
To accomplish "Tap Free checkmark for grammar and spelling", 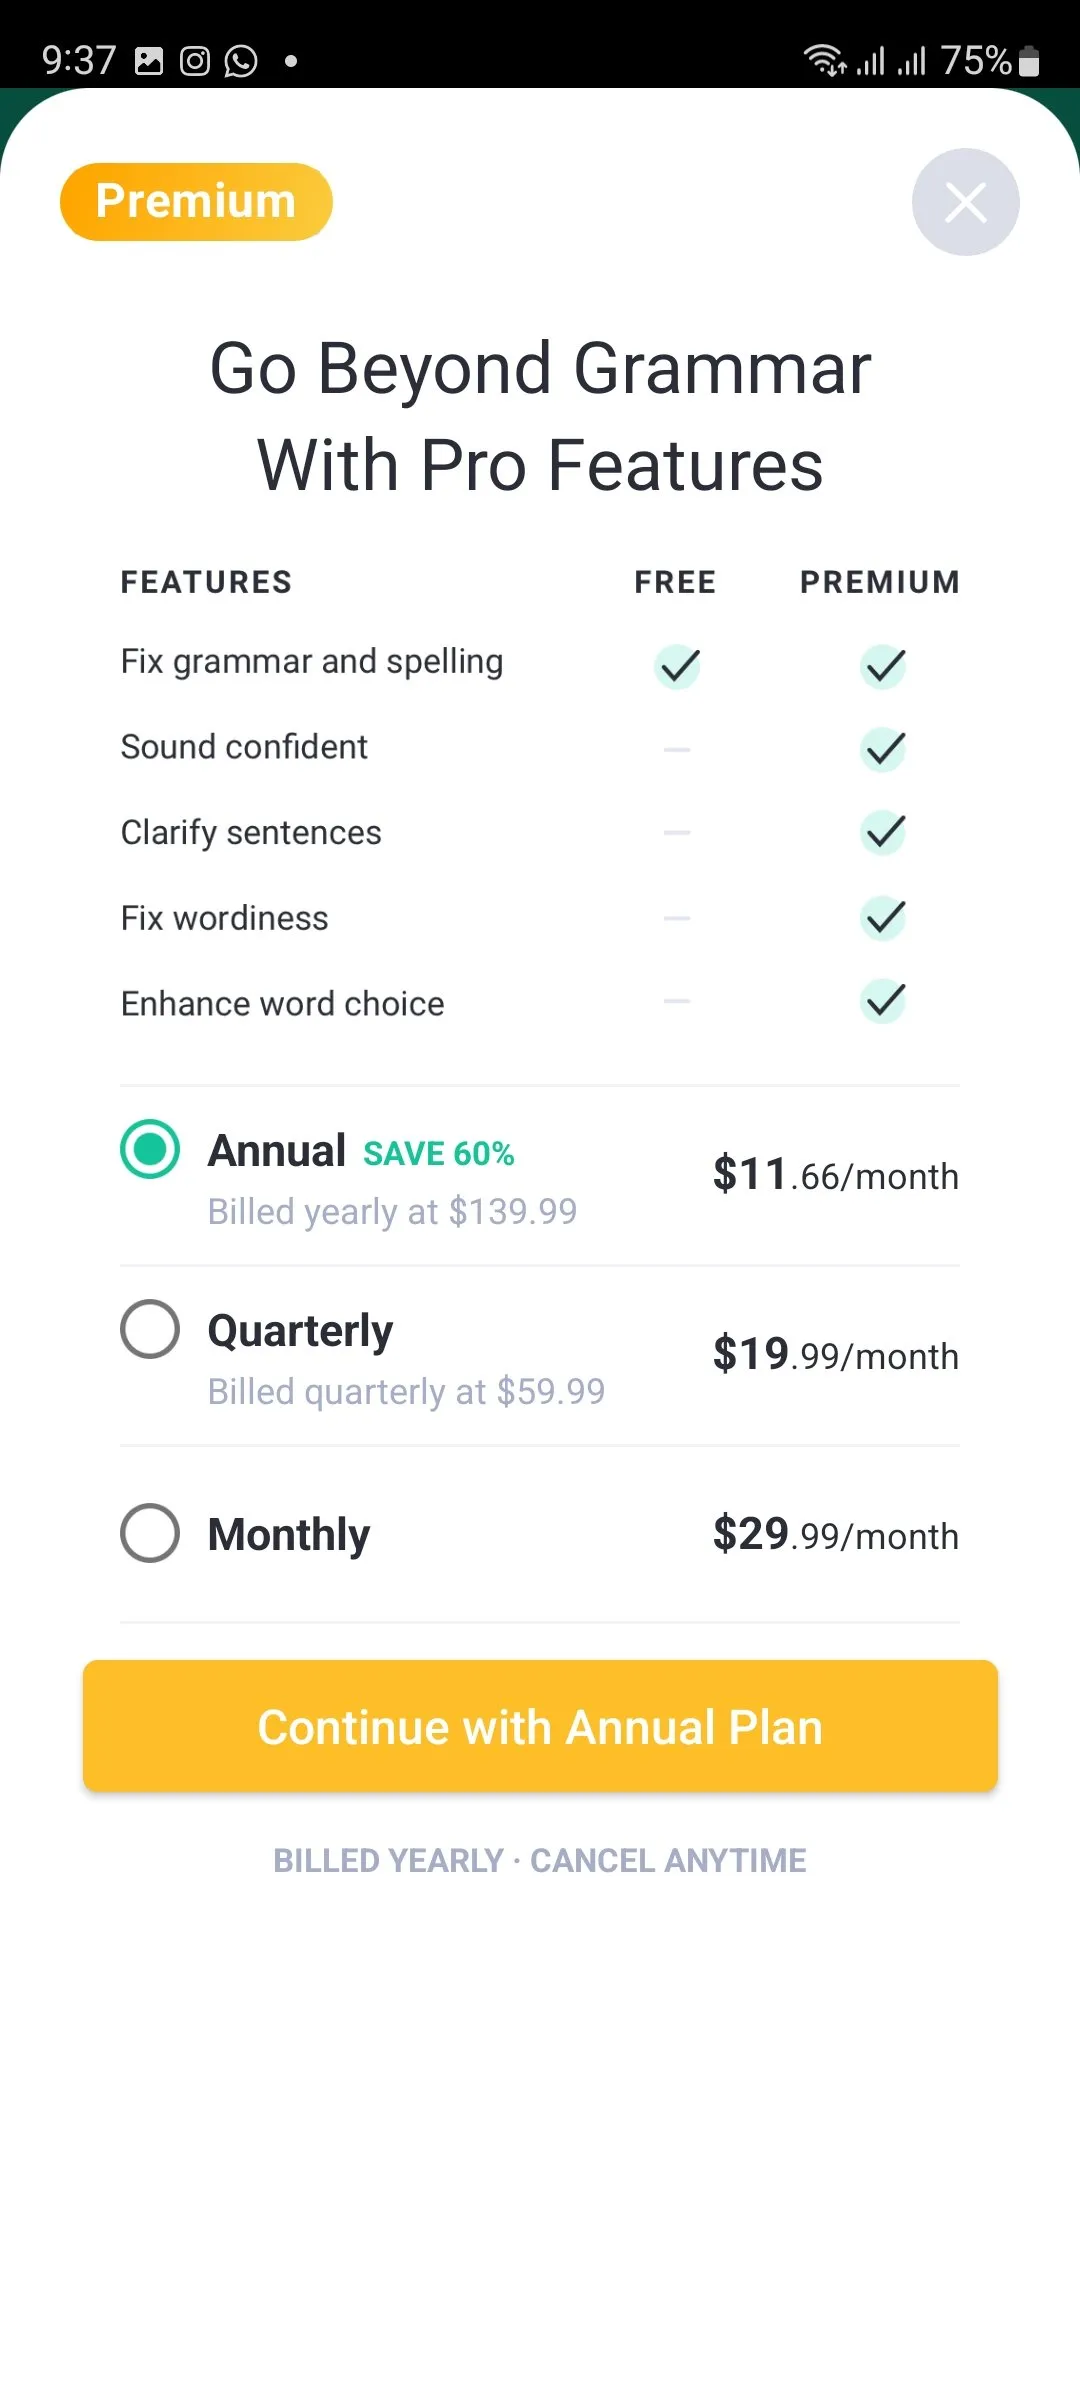I will (x=677, y=666).
